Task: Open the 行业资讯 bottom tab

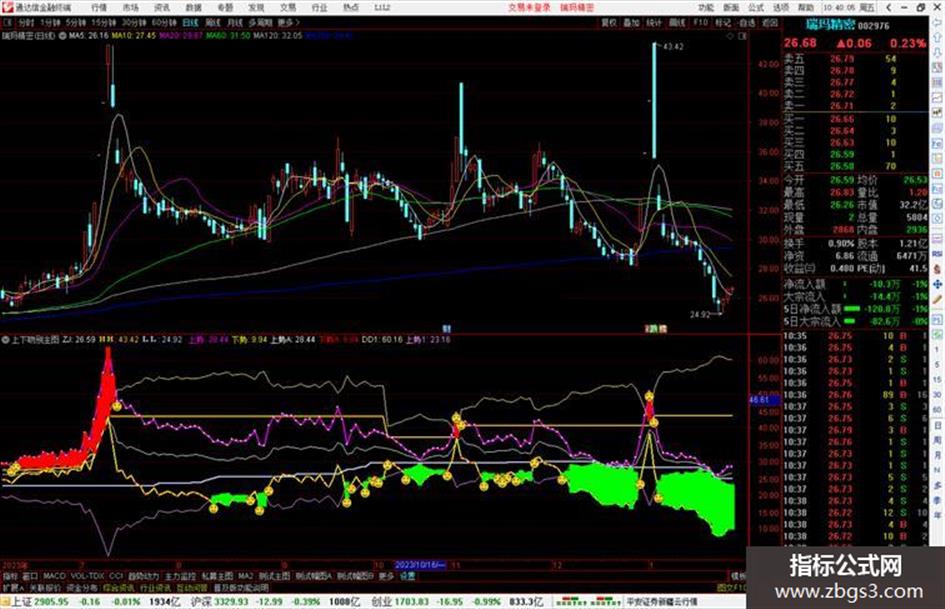Action: coord(155,587)
